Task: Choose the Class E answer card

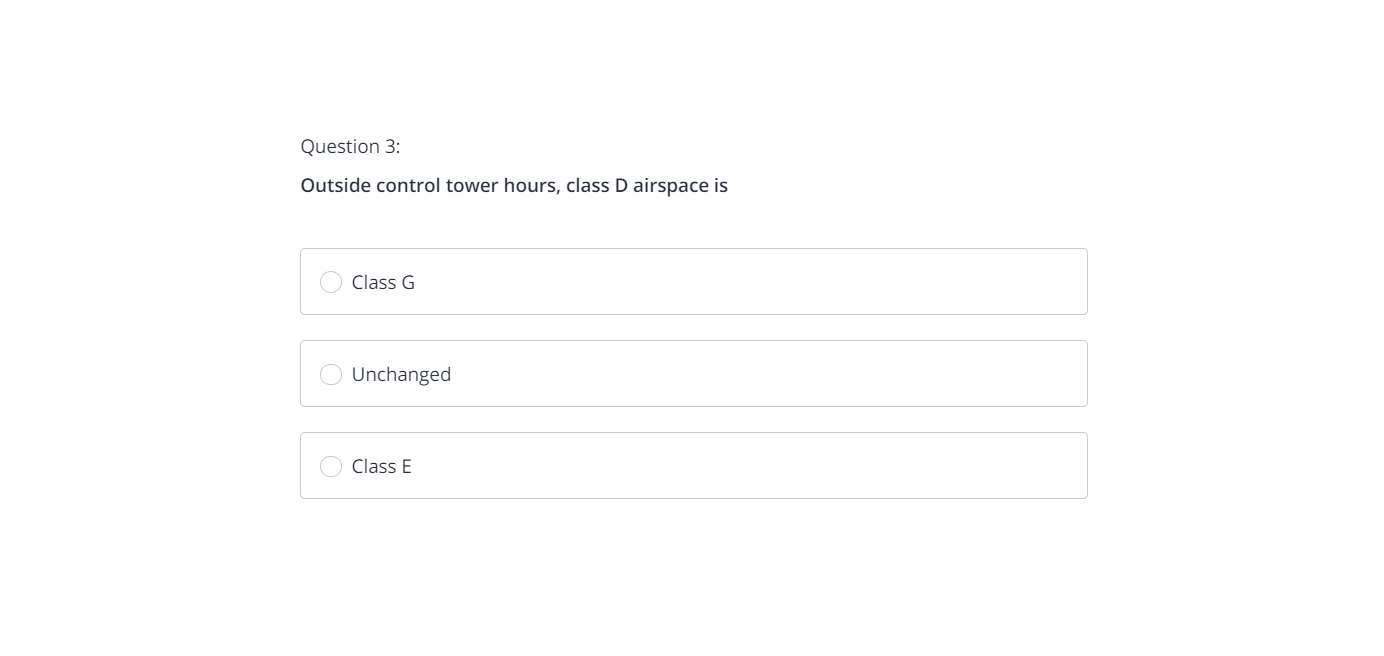Action: pos(694,466)
